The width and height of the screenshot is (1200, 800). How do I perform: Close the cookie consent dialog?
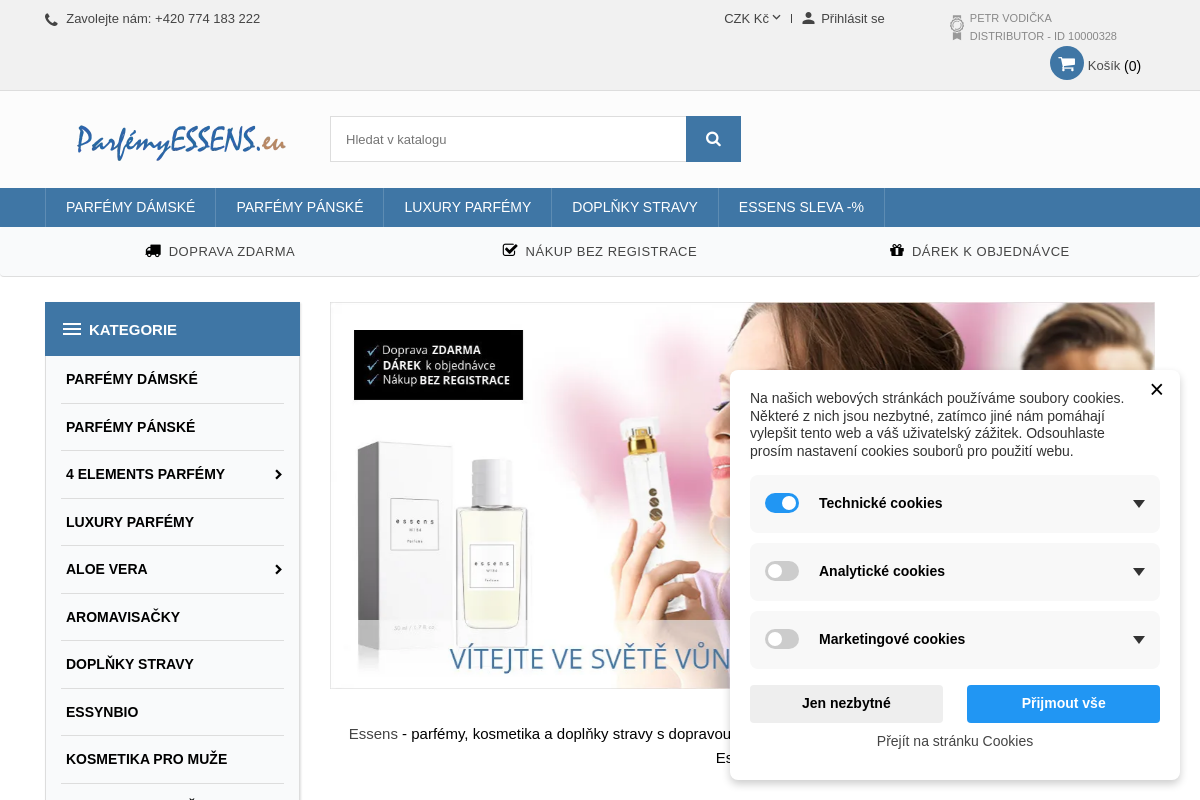pyautogui.click(x=1156, y=389)
